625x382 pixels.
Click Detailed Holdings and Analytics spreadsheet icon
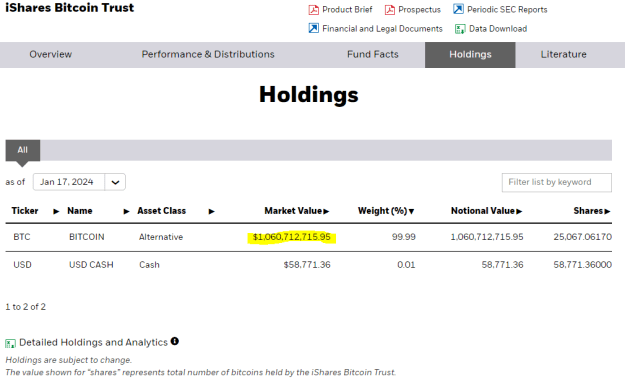tap(10, 343)
